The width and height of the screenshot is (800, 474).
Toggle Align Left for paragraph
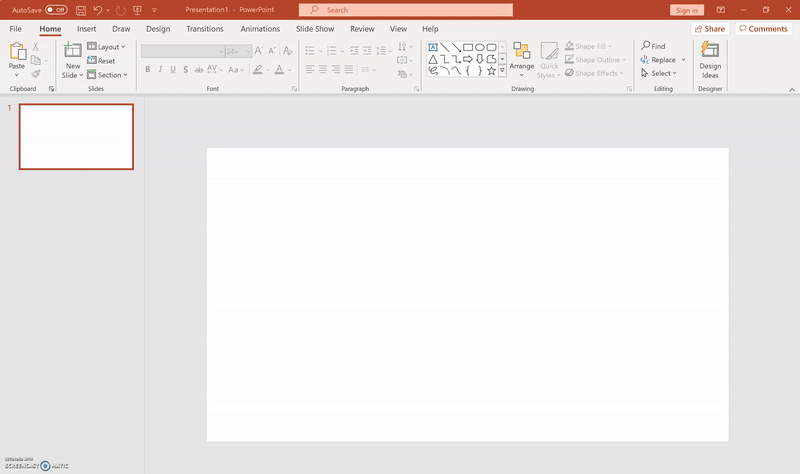[x=310, y=69]
